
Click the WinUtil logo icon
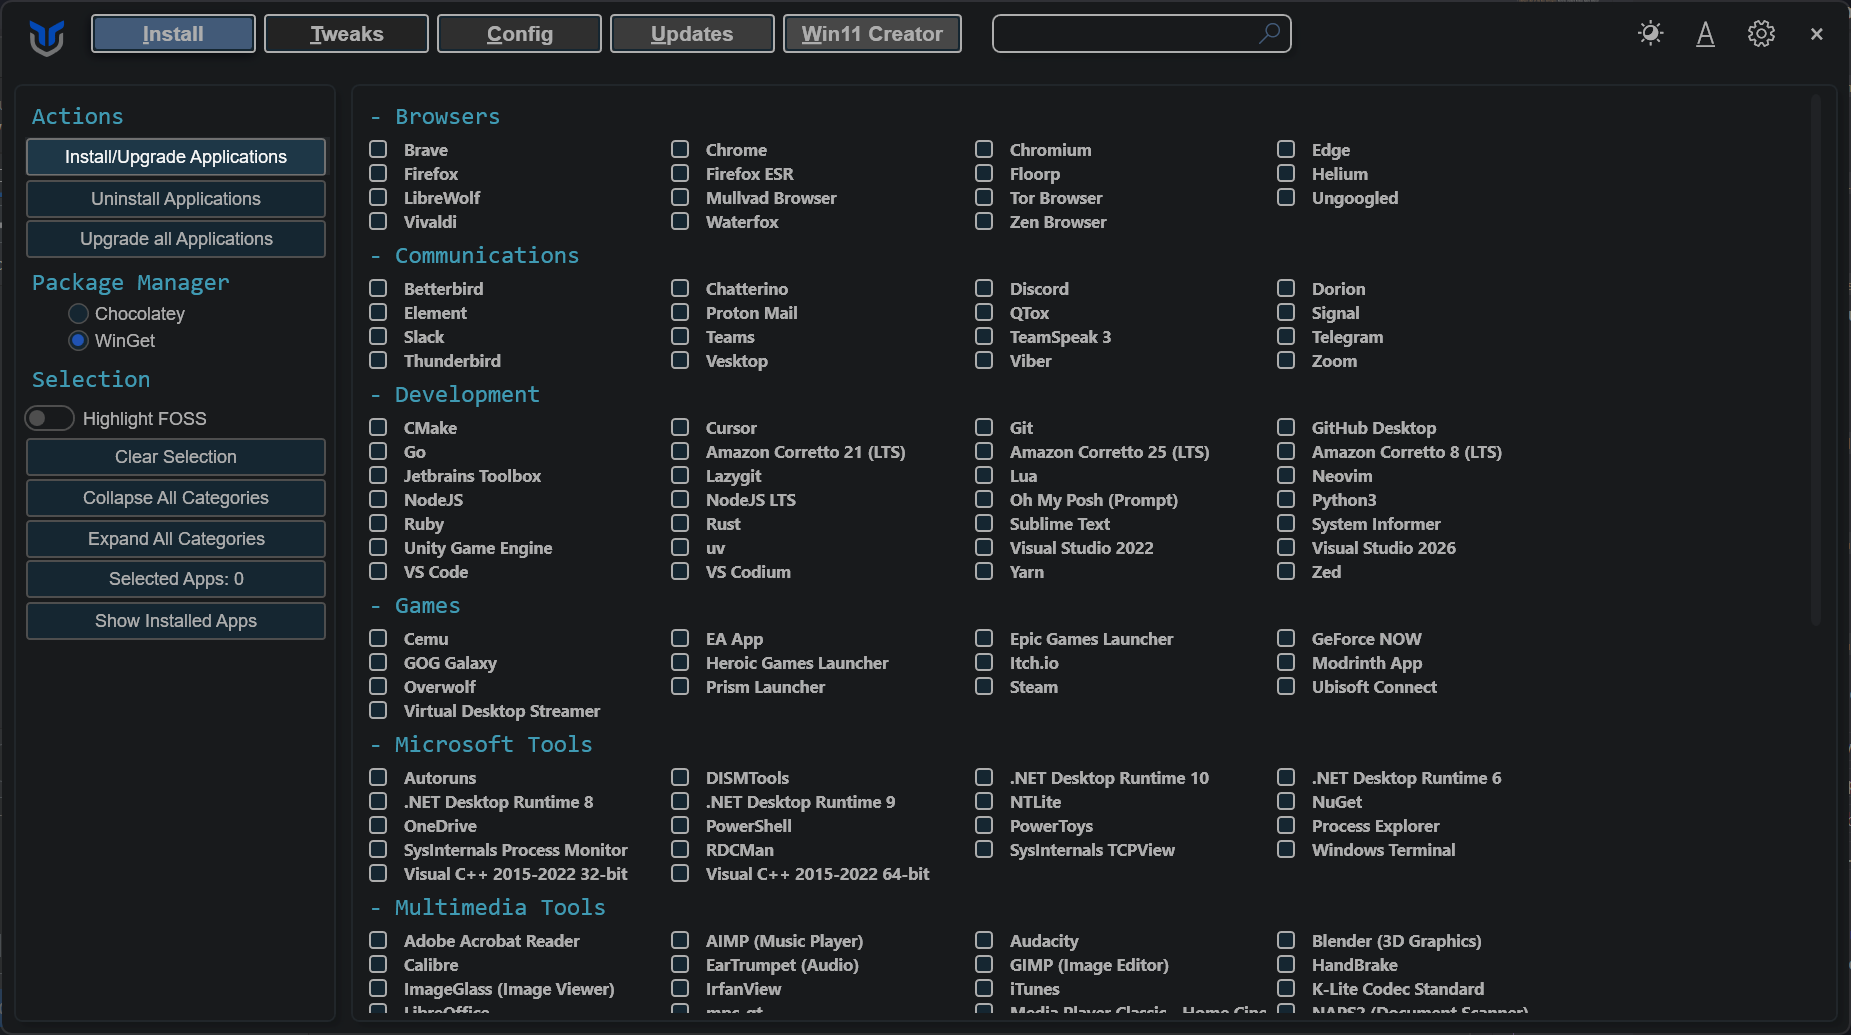click(47, 37)
